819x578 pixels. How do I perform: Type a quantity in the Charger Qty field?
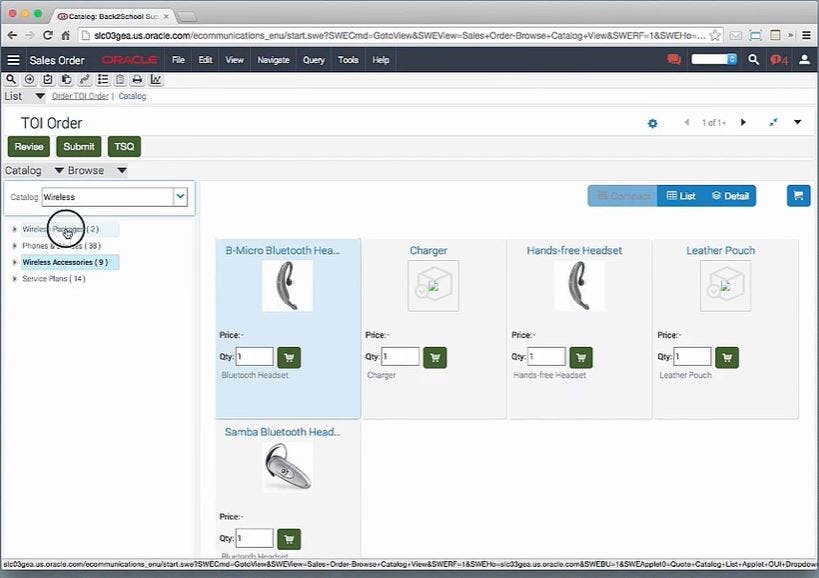click(398, 356)
